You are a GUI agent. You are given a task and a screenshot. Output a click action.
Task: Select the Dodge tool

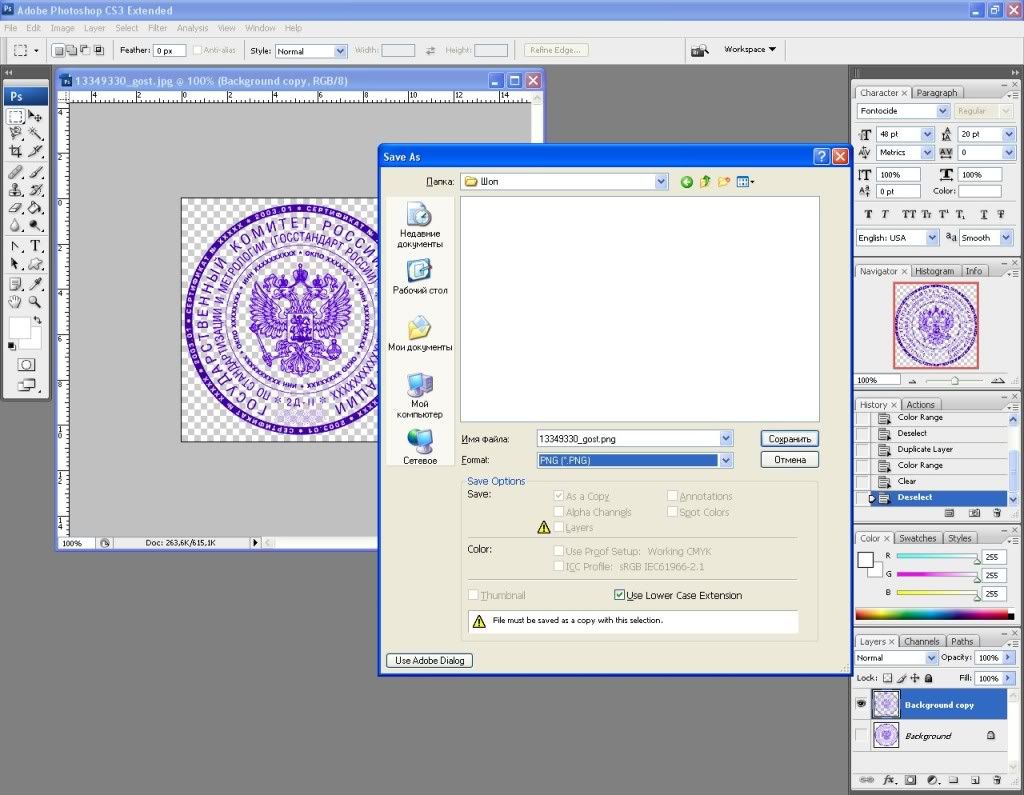[35, 225]
